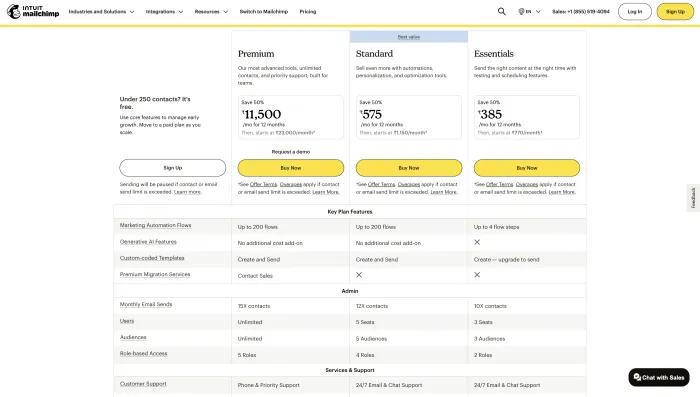Open Generative AI Features info
Viewport: 700px width, 397px height.
point(148,242)
